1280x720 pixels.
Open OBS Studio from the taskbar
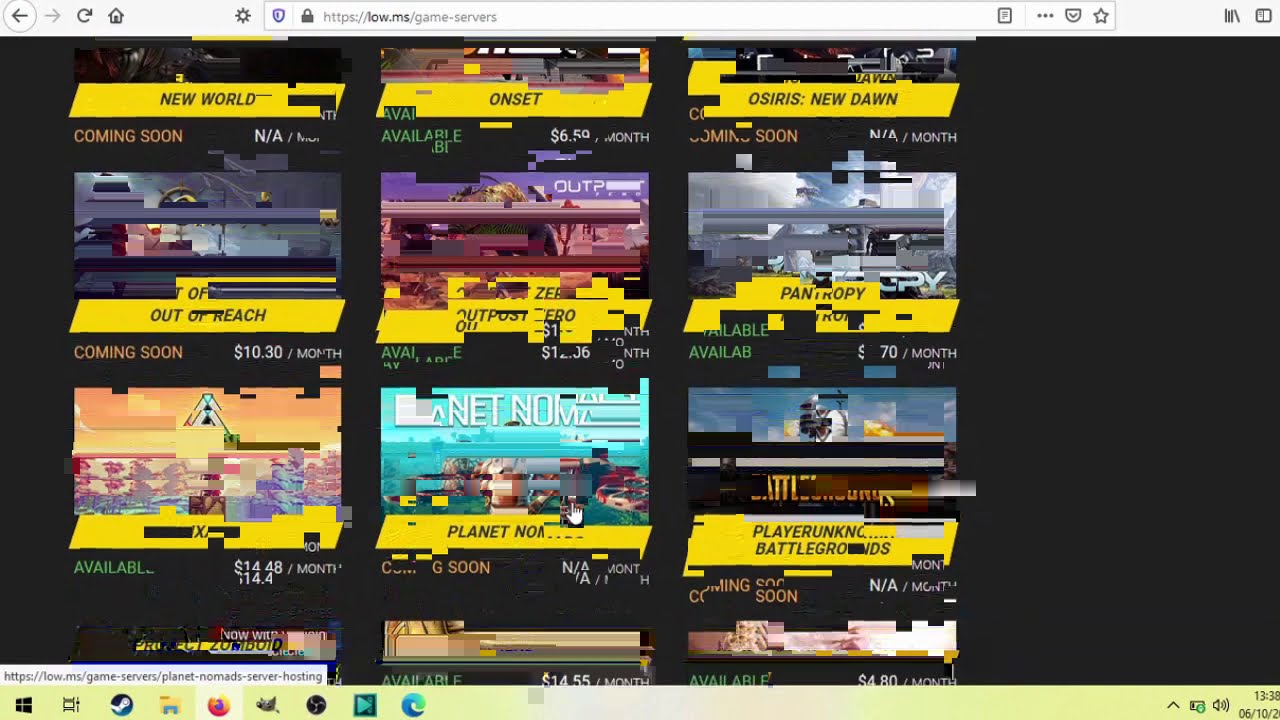(316, 705)
